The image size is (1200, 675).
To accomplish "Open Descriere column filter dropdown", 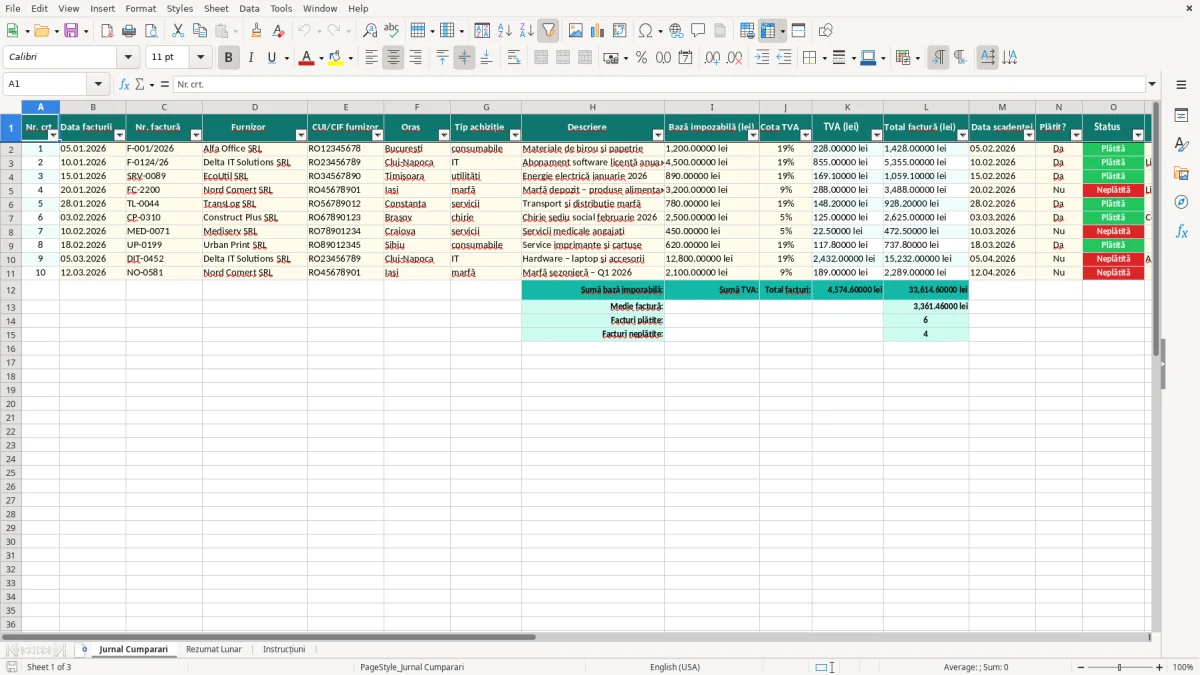I will click(658, 134).
